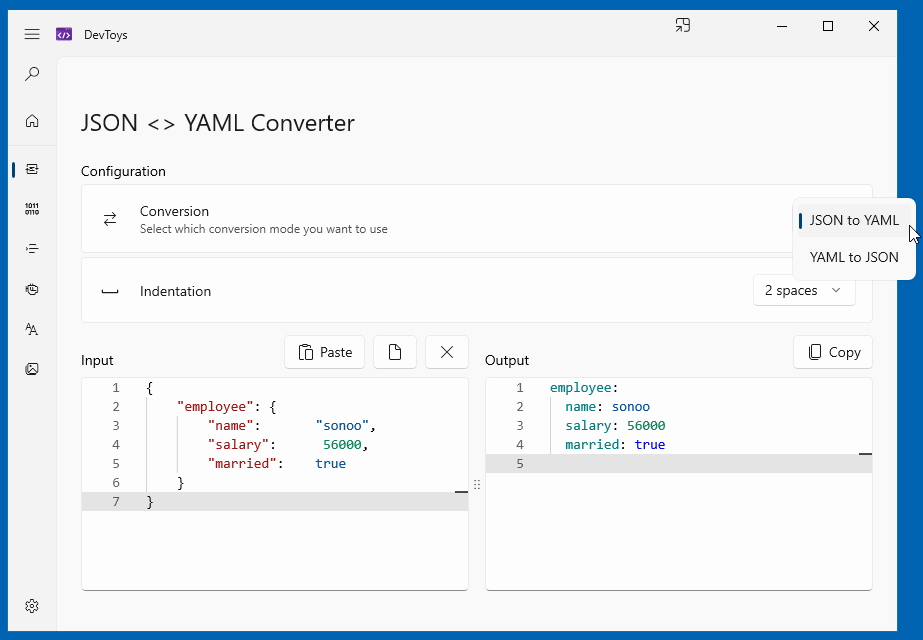
Task: Grab the splitter handle between Input and Output
Action: (477, 484)
